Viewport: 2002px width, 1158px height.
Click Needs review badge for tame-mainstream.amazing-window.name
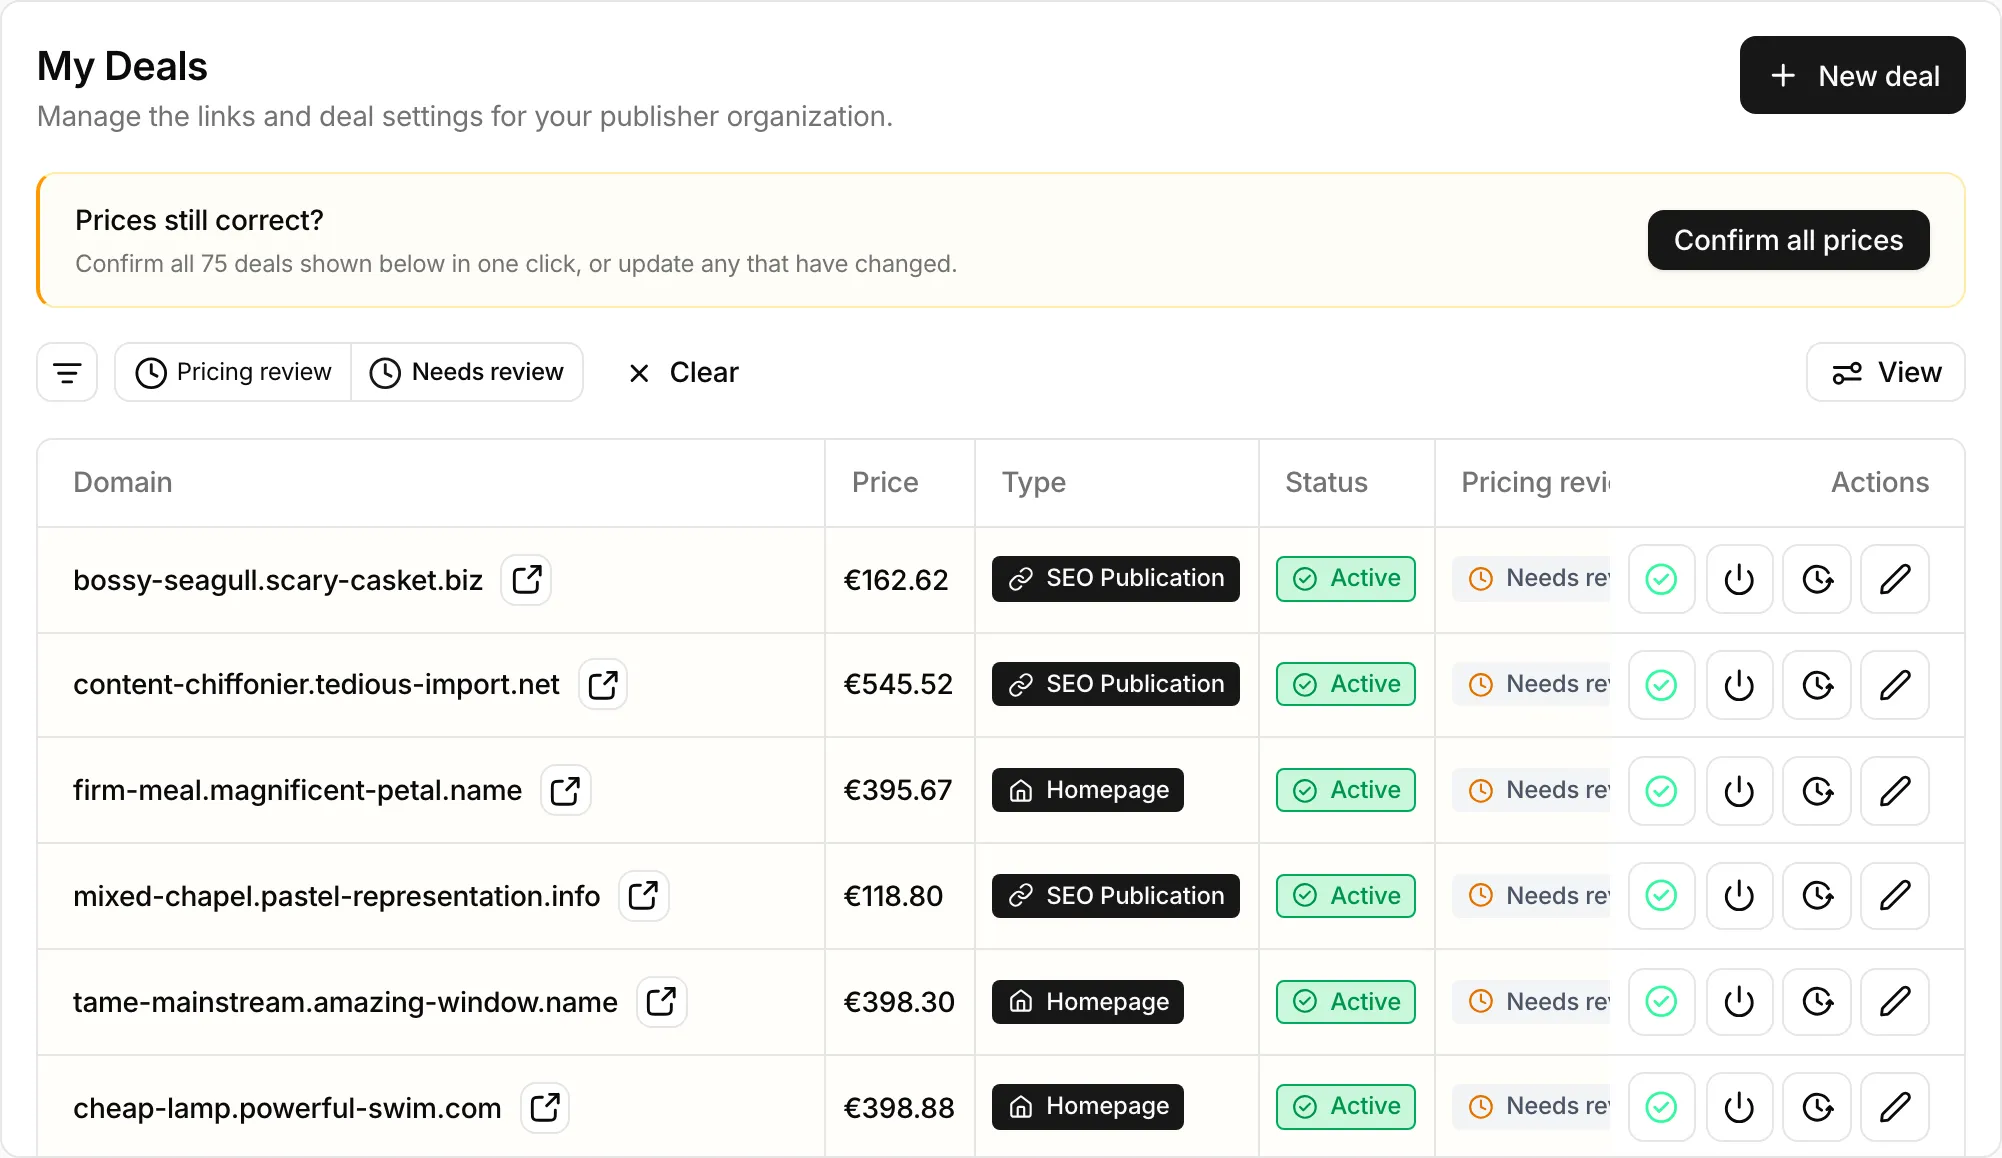[x=1532, y=1002]
